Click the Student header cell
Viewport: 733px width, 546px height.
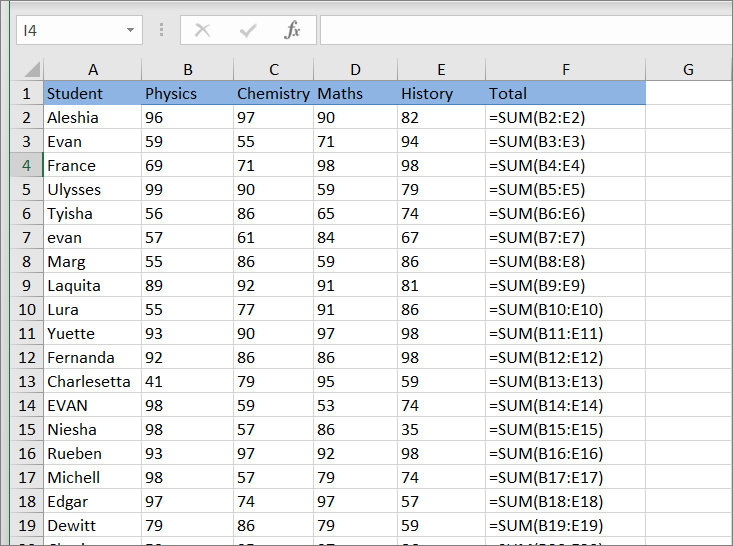(x=93, y=93)
